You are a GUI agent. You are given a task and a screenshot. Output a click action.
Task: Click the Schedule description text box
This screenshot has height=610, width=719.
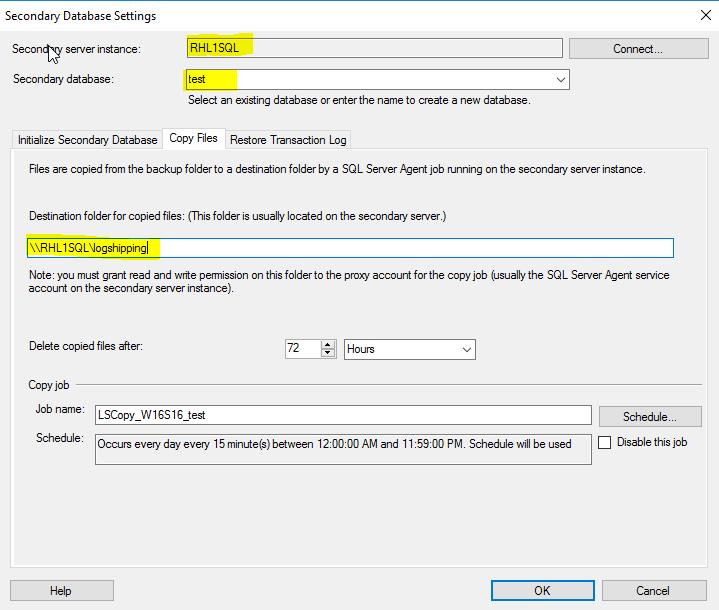point(343,449)
